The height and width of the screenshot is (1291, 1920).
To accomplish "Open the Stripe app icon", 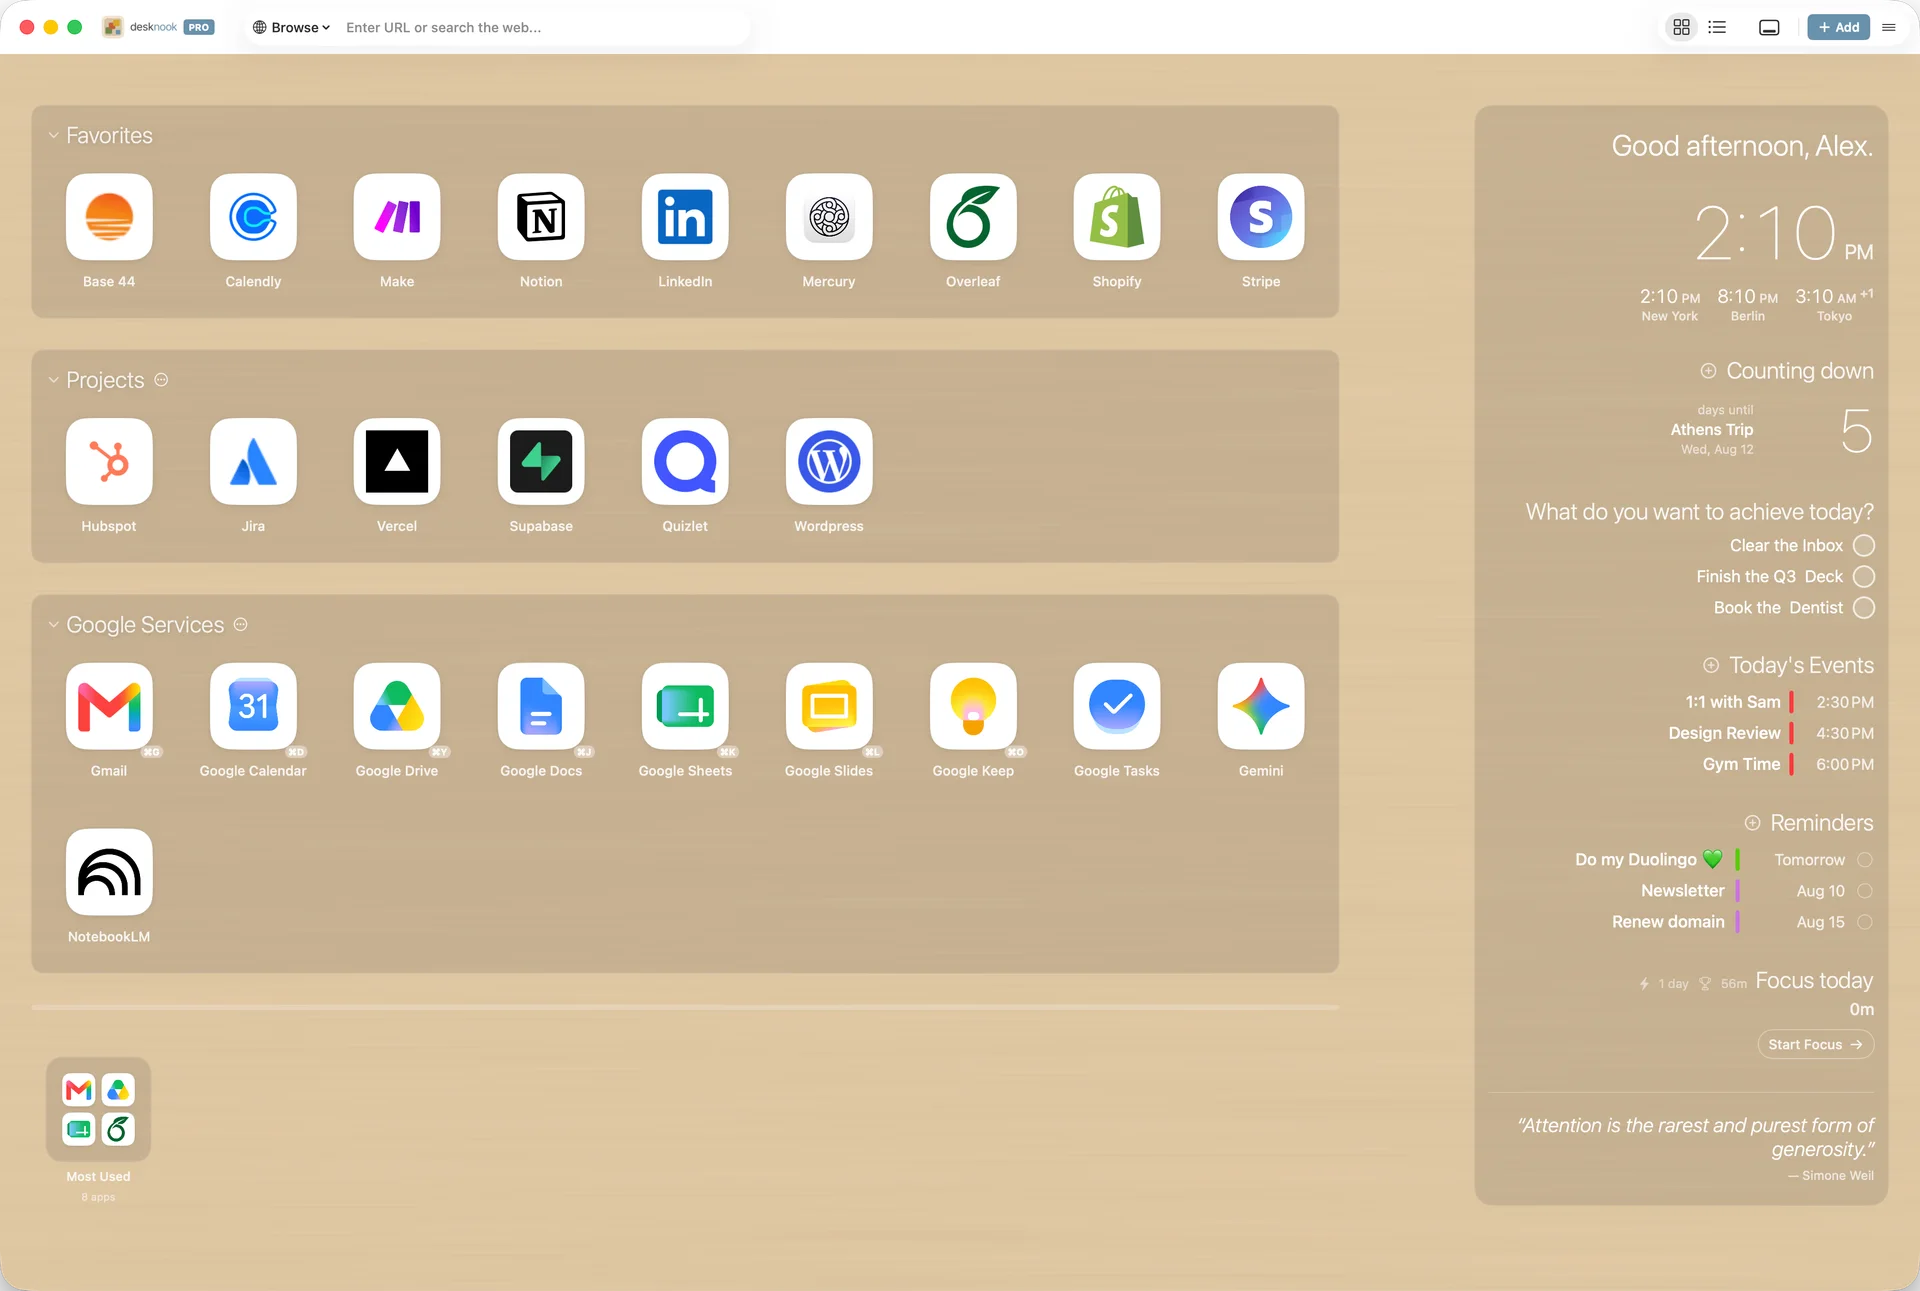I will pos(1261,217).
